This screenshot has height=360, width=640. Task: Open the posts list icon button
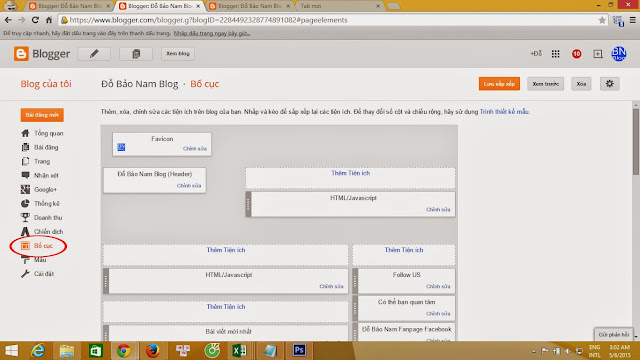136,53
